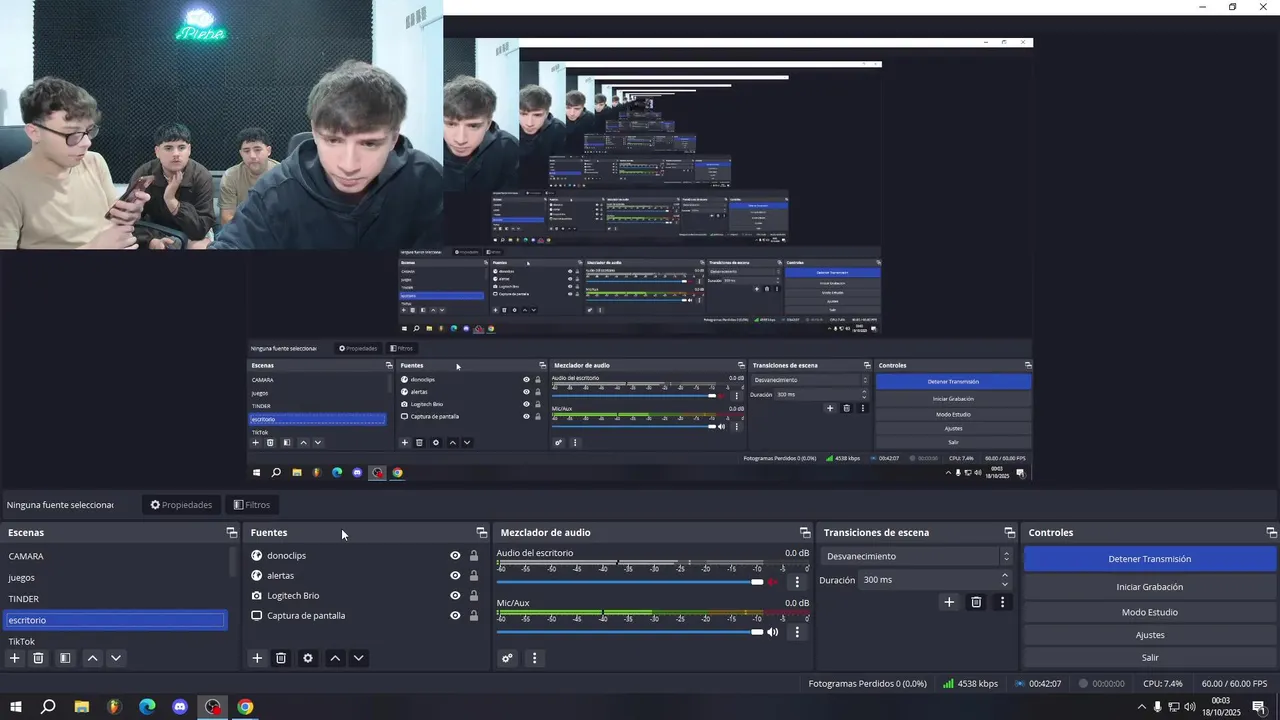This screenshot has width=1280, height=720.
Task: Hide the Logitech Brio source
Action: click(x=455, y=596)
